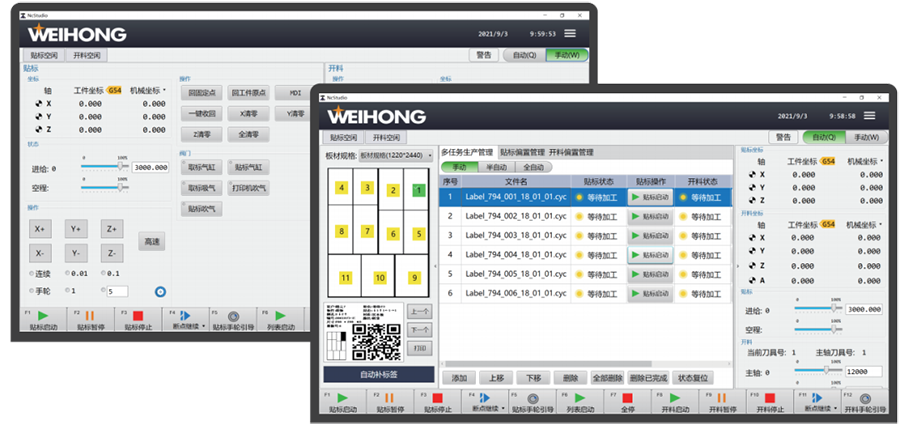Open the hamburger menu in front window header
The image size is (900, 425).
(871, 115)
